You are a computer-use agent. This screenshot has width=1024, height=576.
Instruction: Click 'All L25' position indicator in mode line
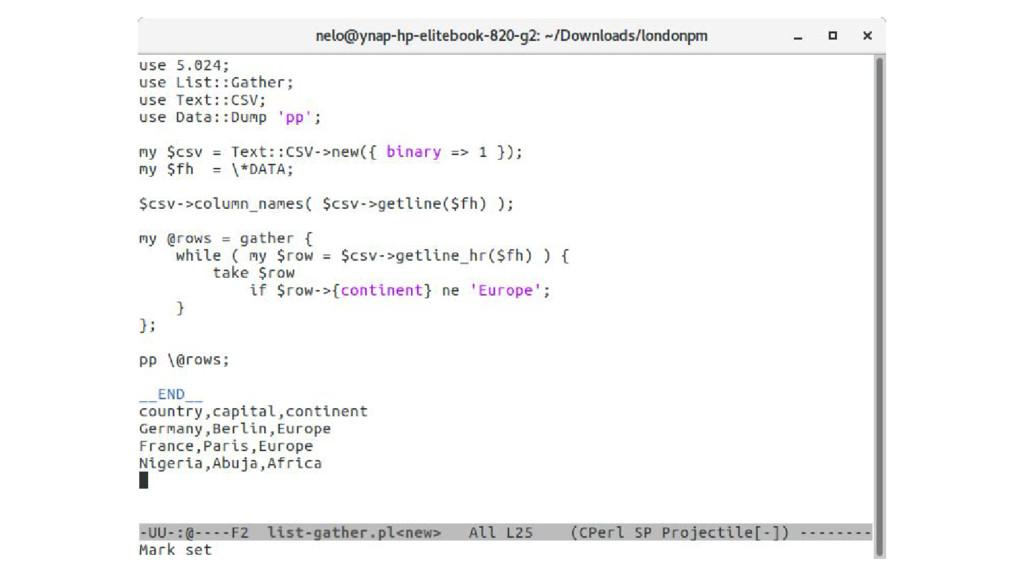500,533
